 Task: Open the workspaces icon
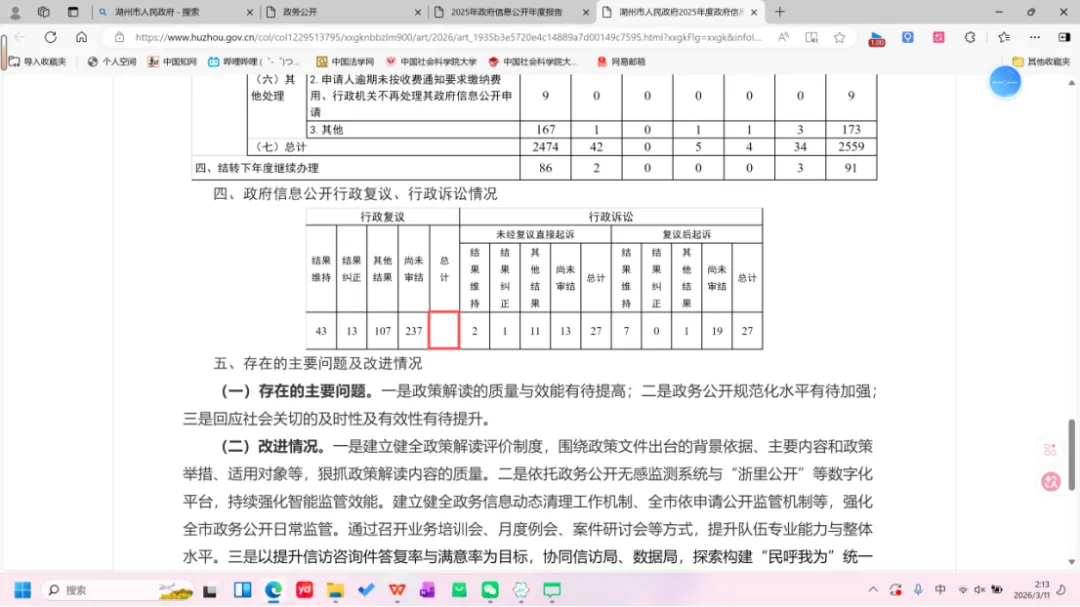(43, 12)
